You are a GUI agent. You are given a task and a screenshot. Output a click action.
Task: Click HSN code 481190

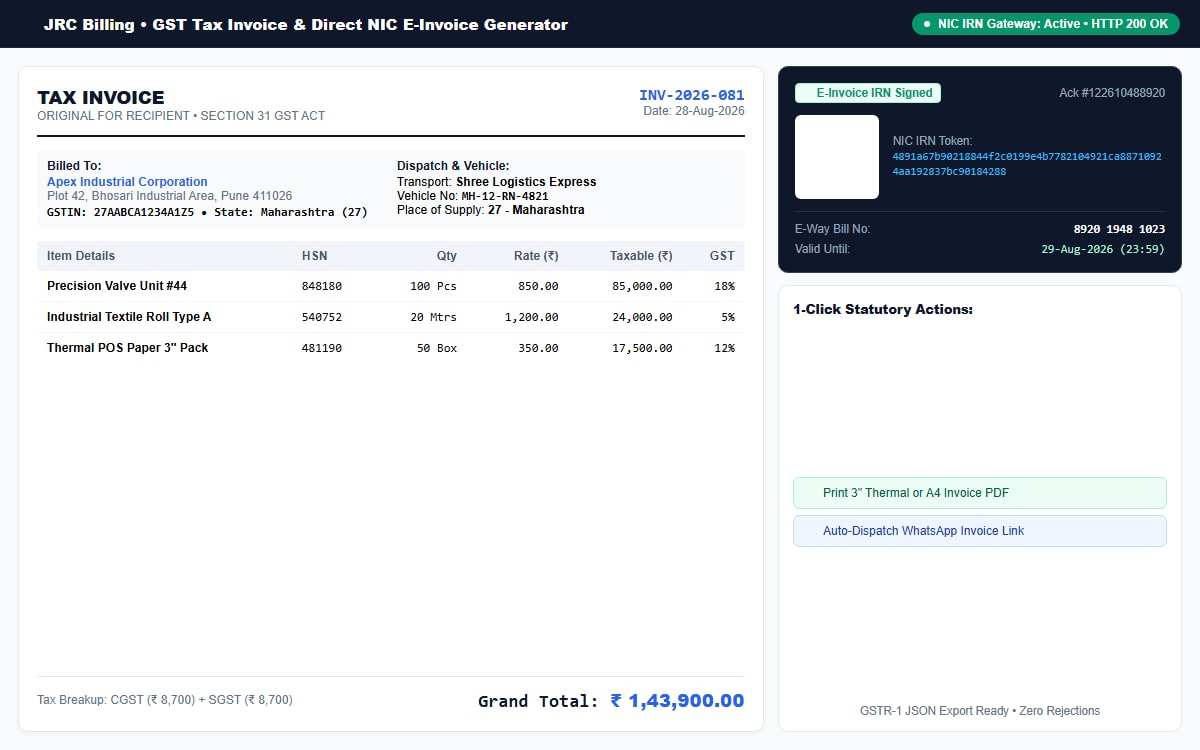(322, 348)
